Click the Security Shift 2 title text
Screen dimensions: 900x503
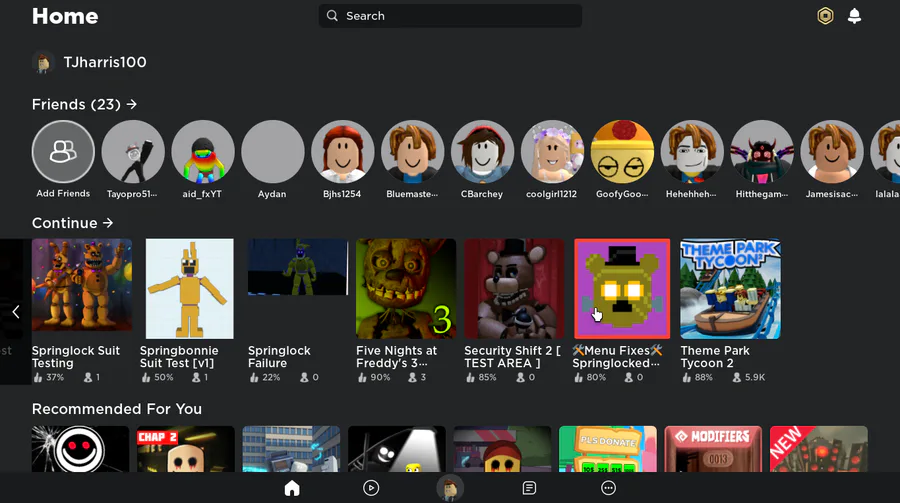pyautogui.click(x=512, y=357)
